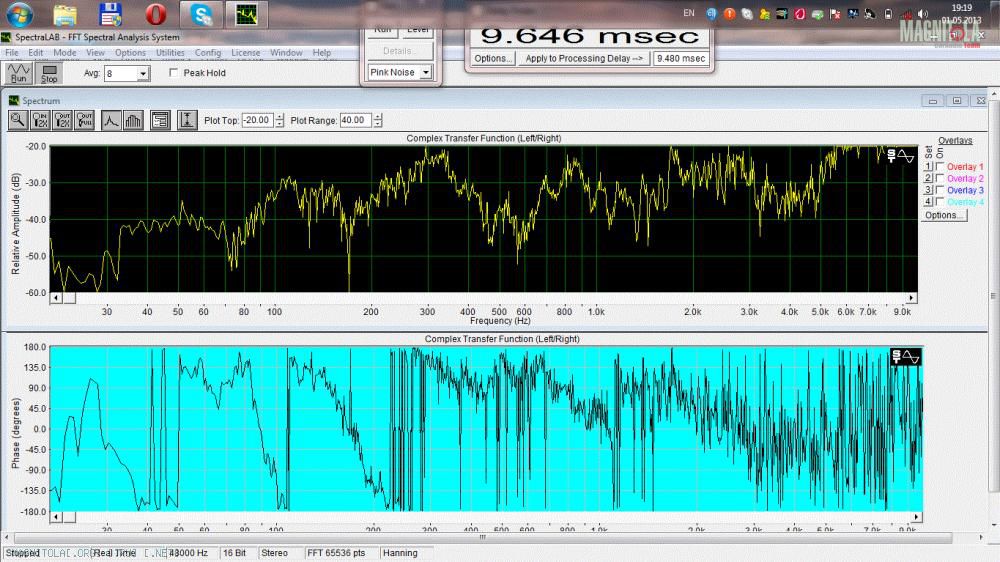
Task: Open the spectrum settings dialog icon
Action: click(160, 120)
